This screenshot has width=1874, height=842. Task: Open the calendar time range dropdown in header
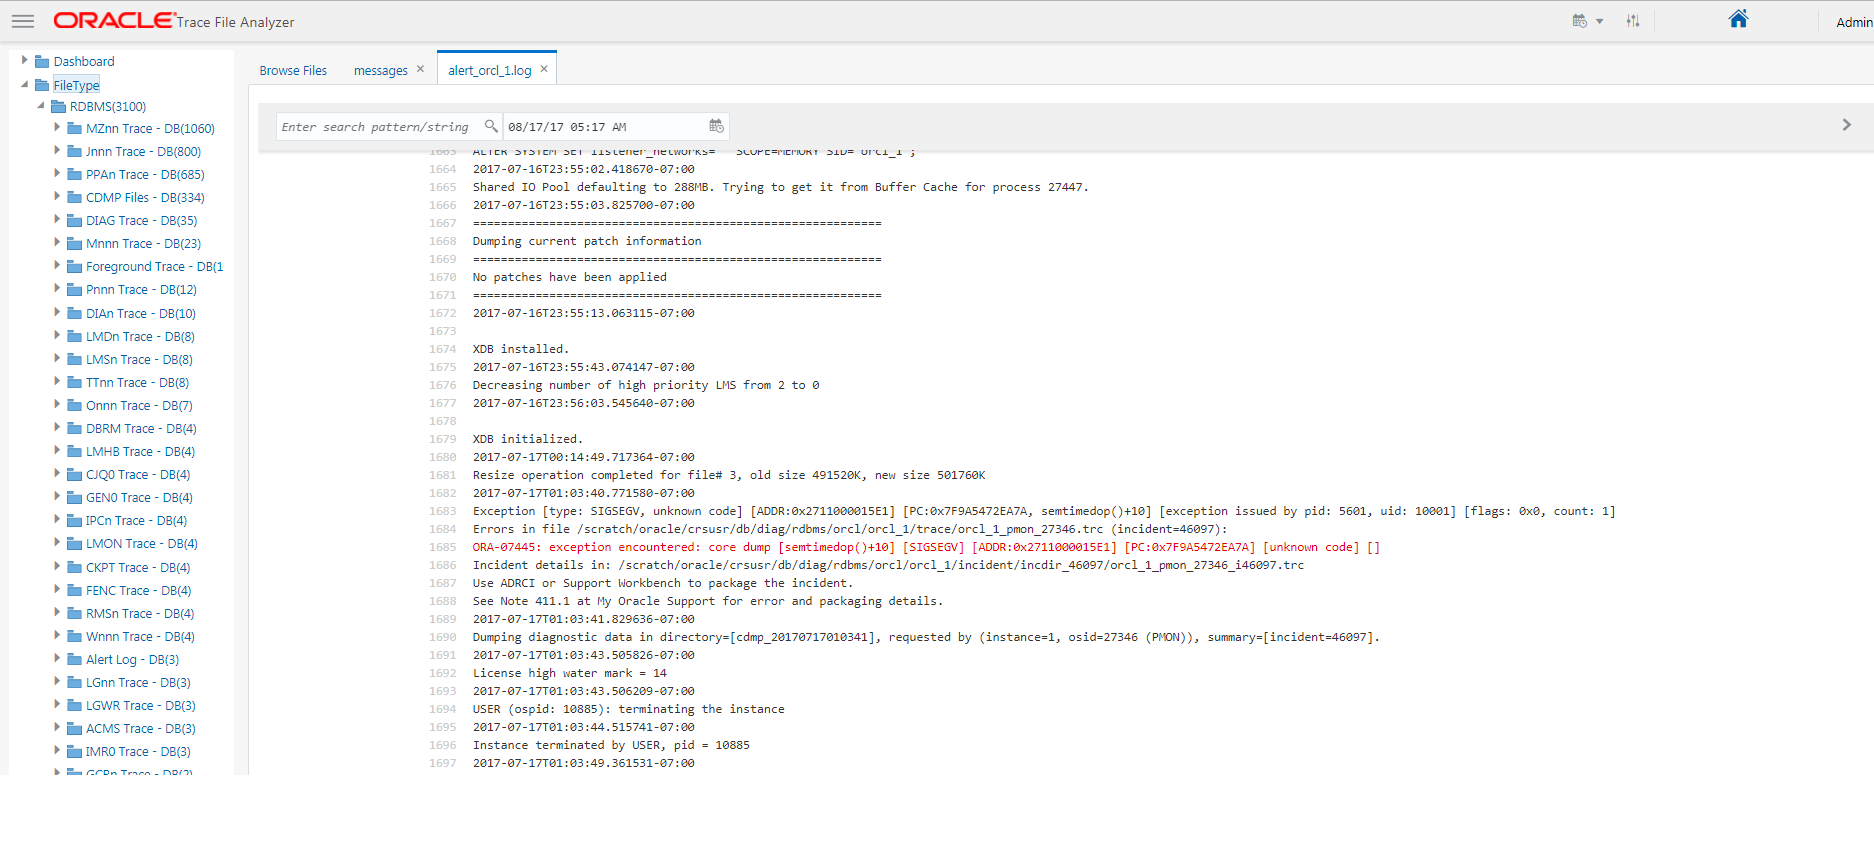(x=1587, y=21)
